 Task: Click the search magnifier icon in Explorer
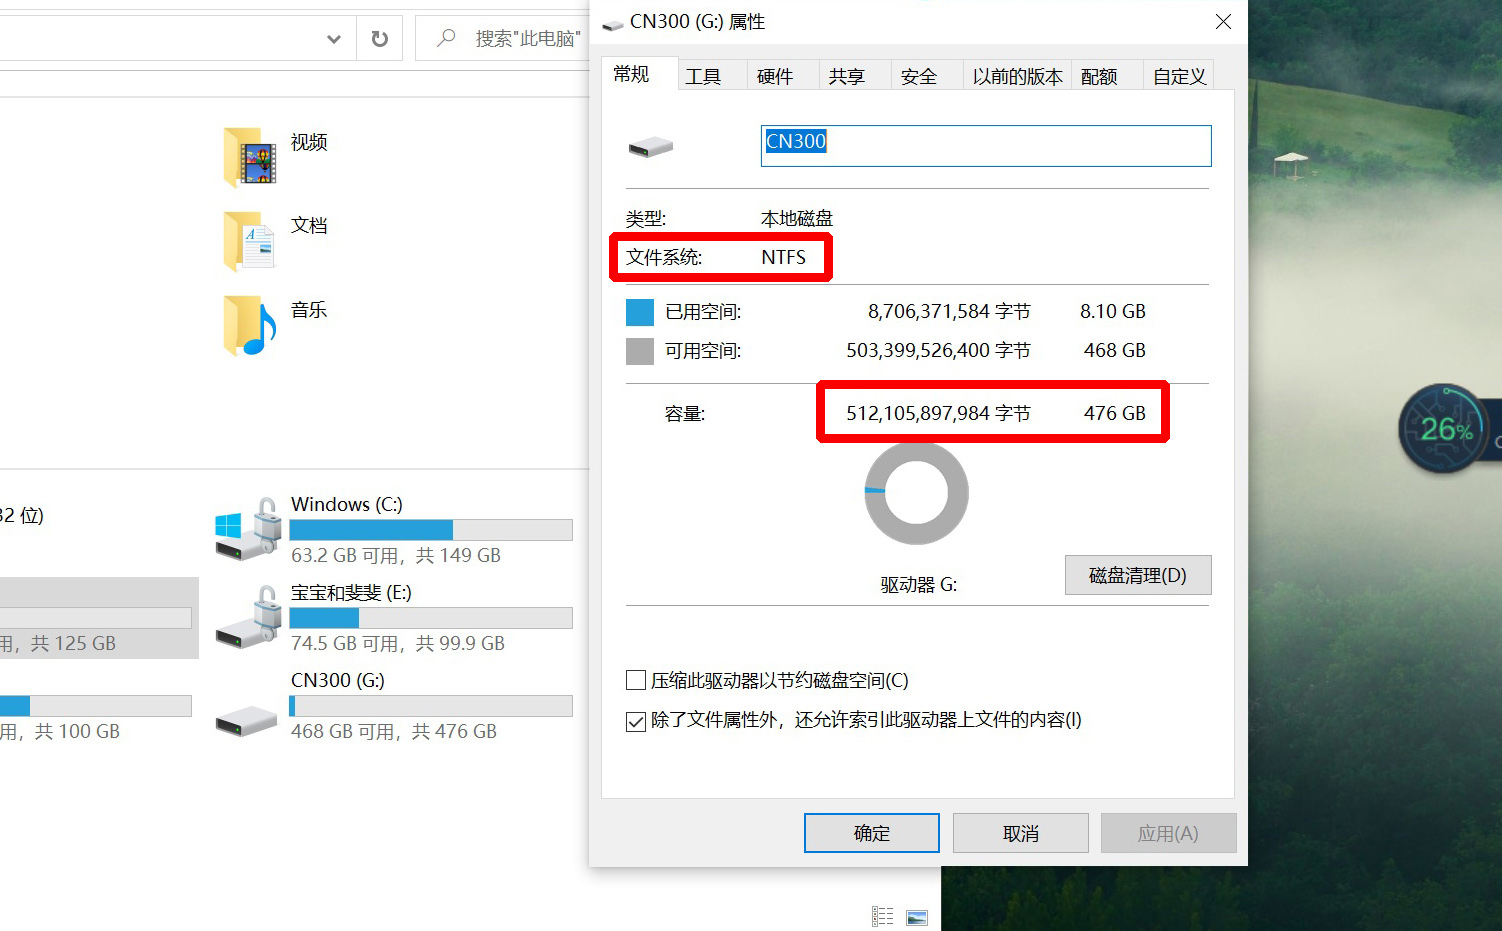coord(446,38)
